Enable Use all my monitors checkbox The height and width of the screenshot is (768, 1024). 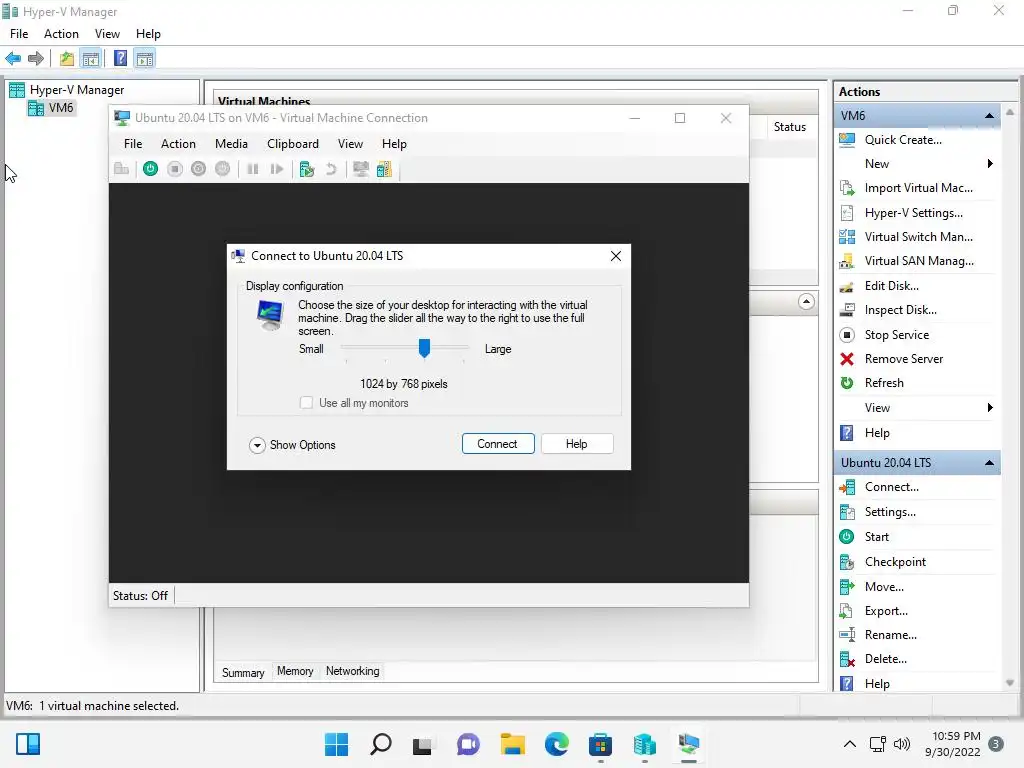tap(306, 403)
